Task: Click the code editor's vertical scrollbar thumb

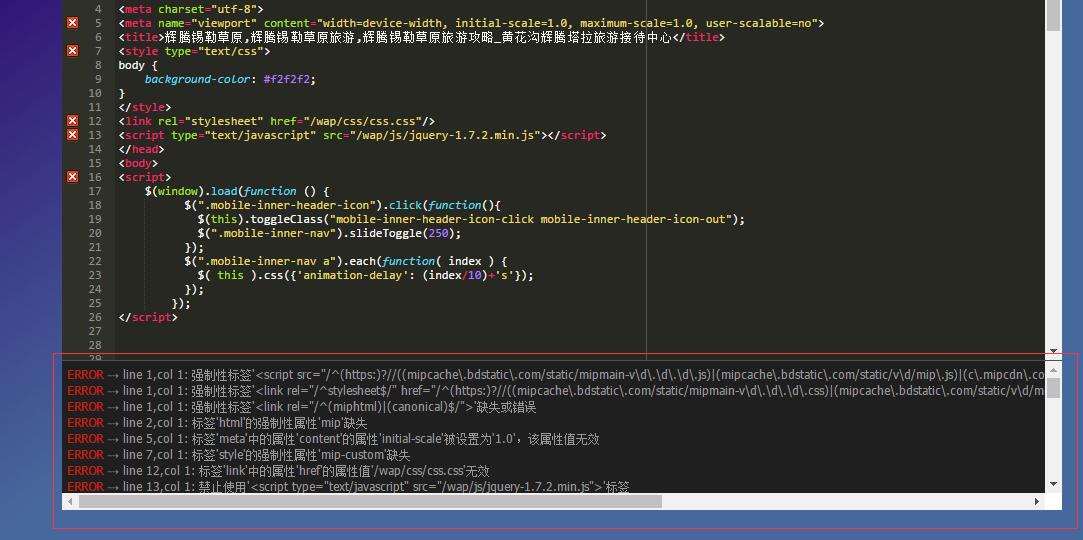Action: pyautogui.click(x=1053, y=15)
